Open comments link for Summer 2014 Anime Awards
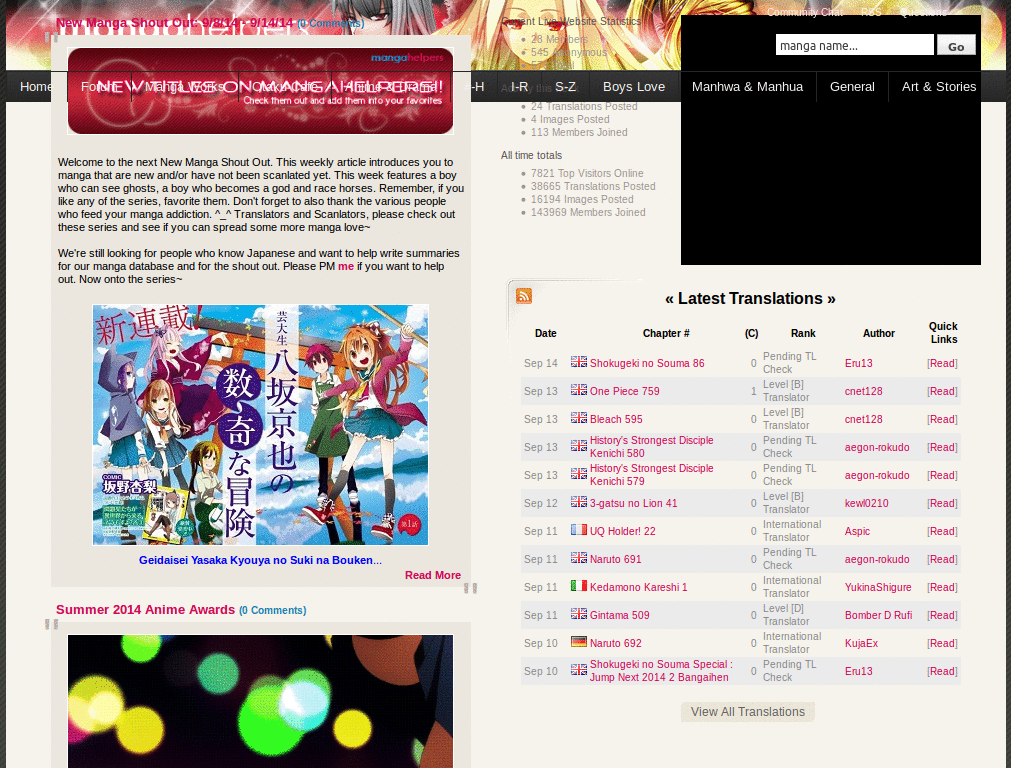This screenshot has width=1024, height=768. 272,611
